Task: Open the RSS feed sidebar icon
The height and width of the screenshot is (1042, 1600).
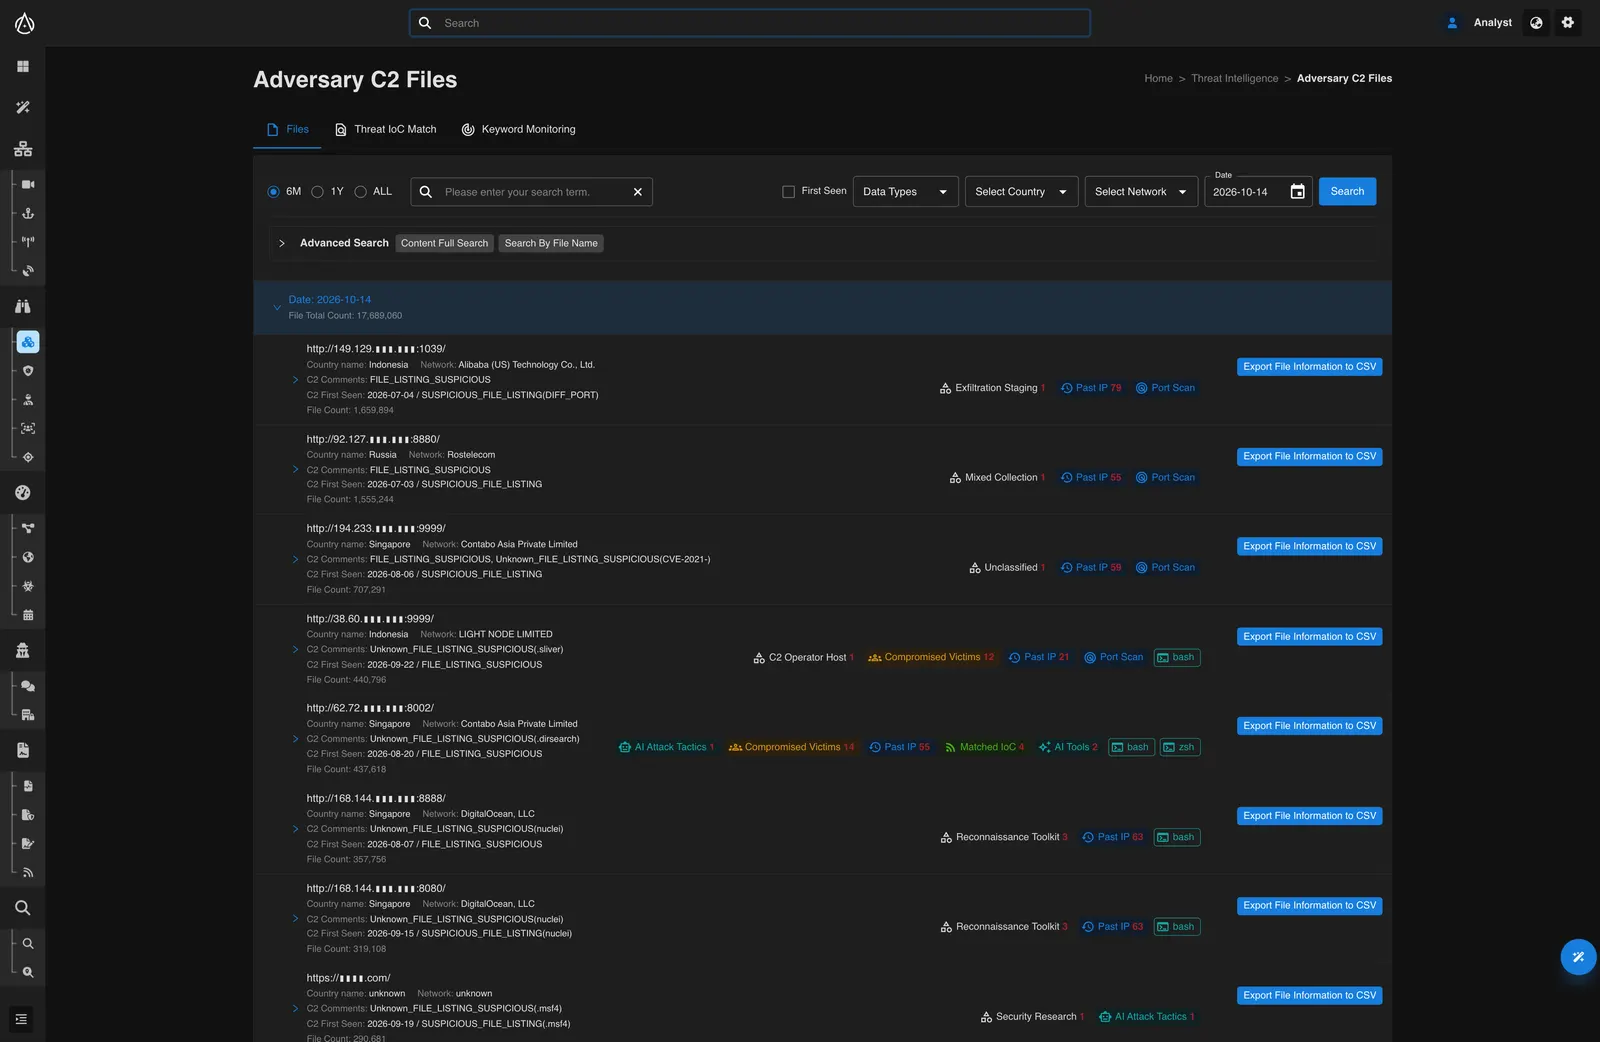Action: (x=28, y=873)
